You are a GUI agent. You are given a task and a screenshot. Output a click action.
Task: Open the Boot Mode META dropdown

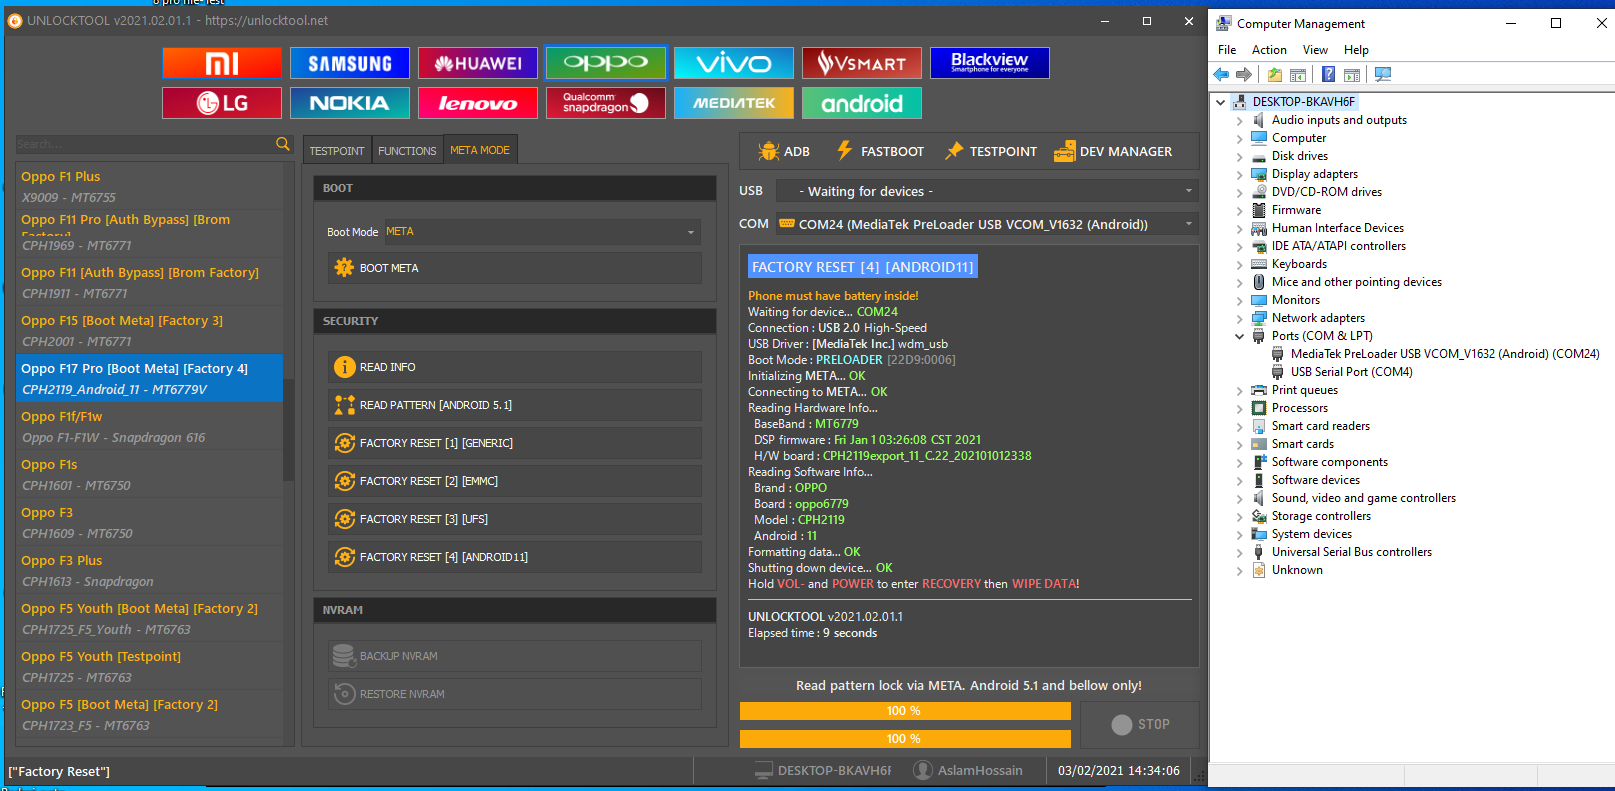point(541,232)
